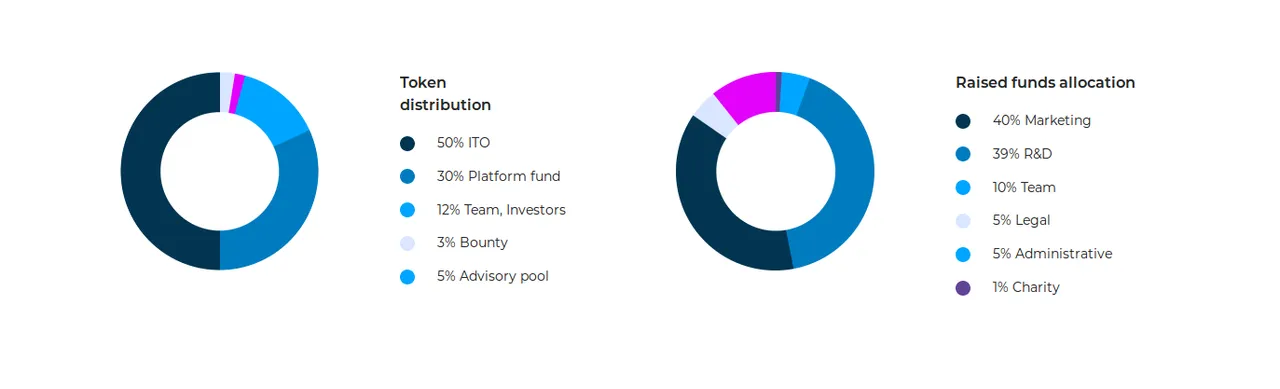Click the Token distribution heading
This screenshot has width=1280, height=389.
tap(445, 94)
